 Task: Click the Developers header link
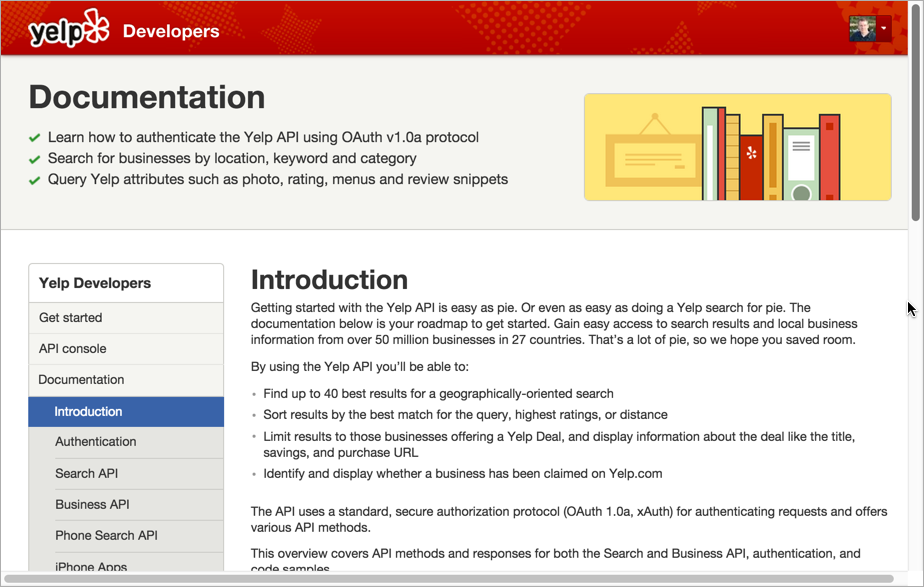170,31
